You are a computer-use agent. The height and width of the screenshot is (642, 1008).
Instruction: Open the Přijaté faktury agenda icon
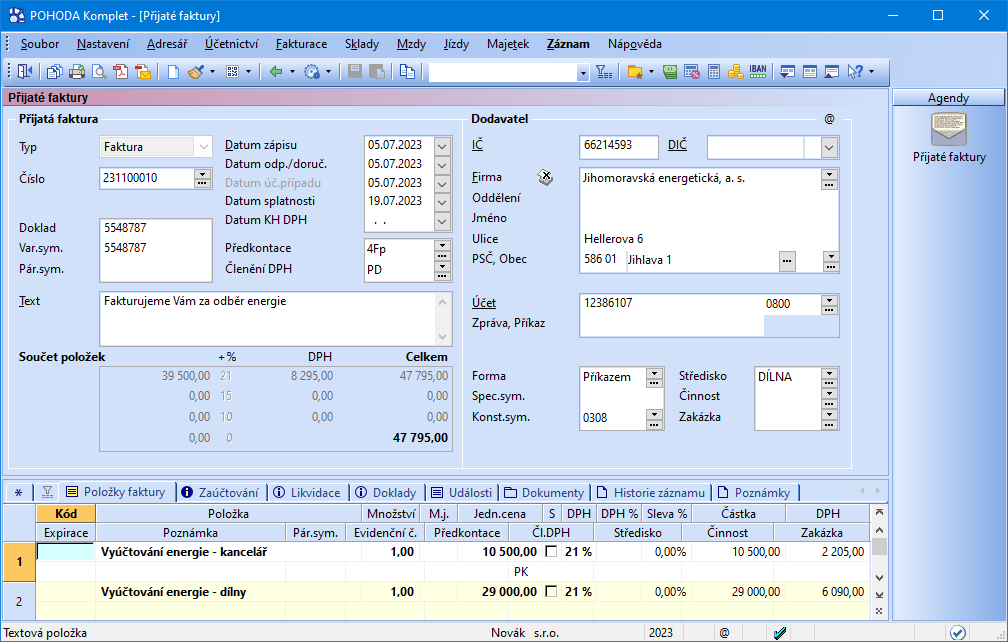pos(949,129)
